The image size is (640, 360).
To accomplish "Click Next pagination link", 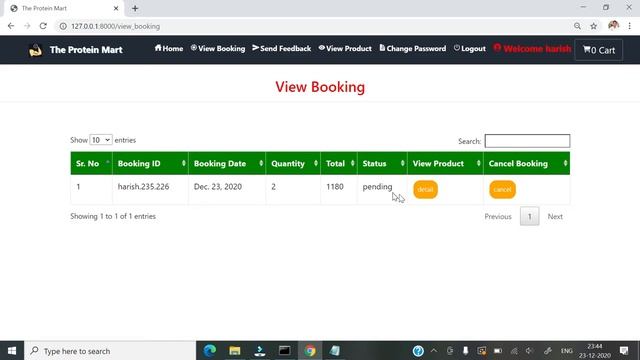I will tap(555, 217).
